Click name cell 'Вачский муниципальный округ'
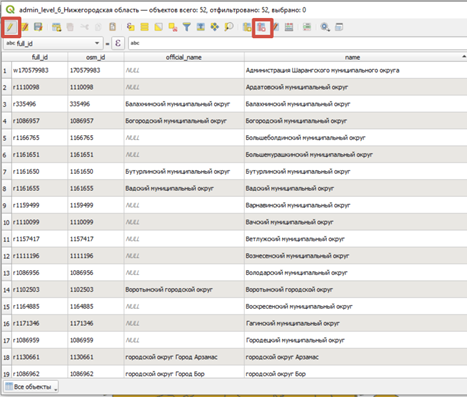The width and height of the screenshot is (467, 397). pos(355,222)
